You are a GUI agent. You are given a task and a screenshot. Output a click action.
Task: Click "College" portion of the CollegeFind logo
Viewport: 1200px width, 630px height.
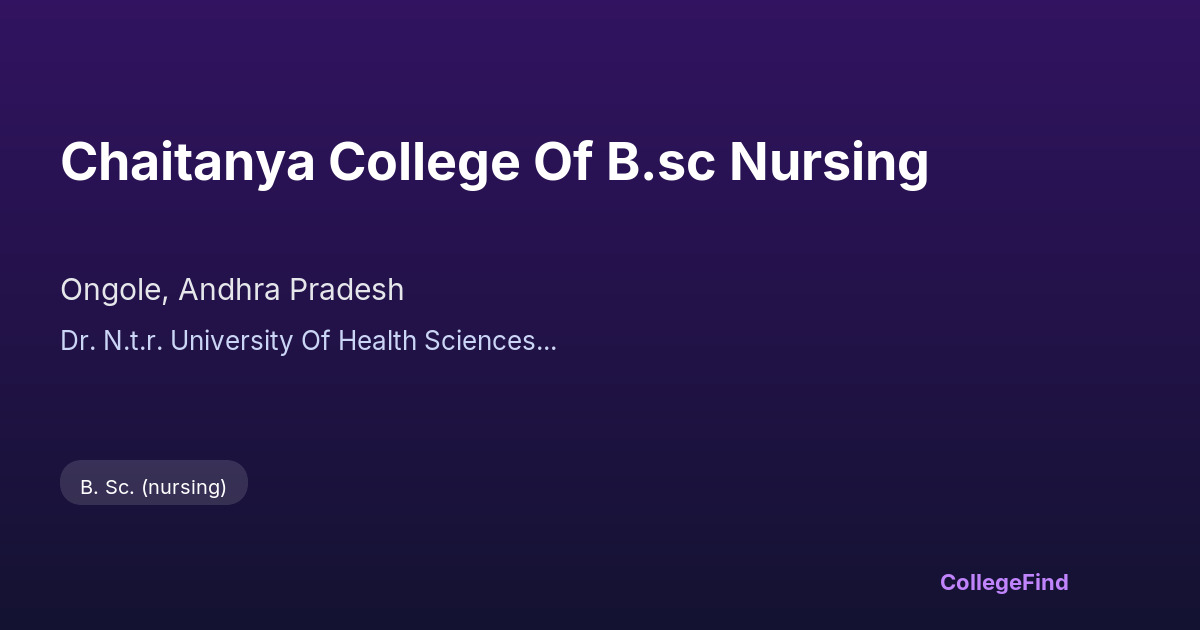click(x=980, y=582)
